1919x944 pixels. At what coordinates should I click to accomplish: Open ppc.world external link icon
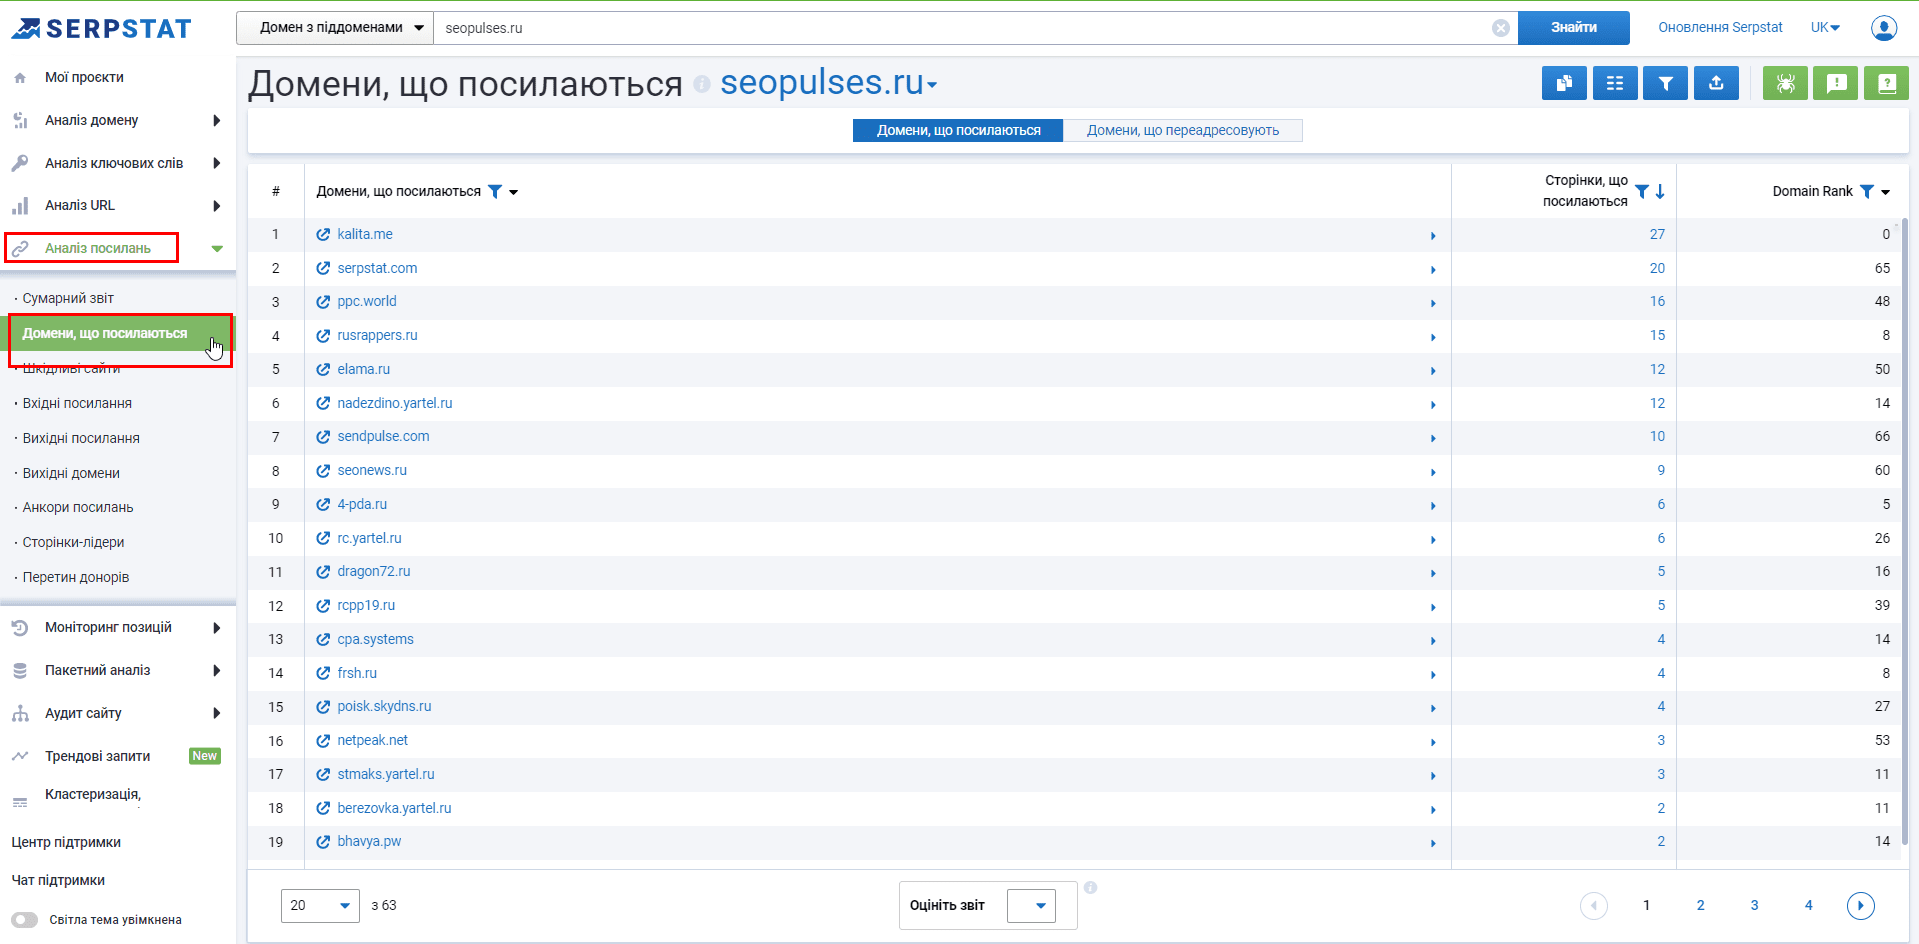[323, 301]
